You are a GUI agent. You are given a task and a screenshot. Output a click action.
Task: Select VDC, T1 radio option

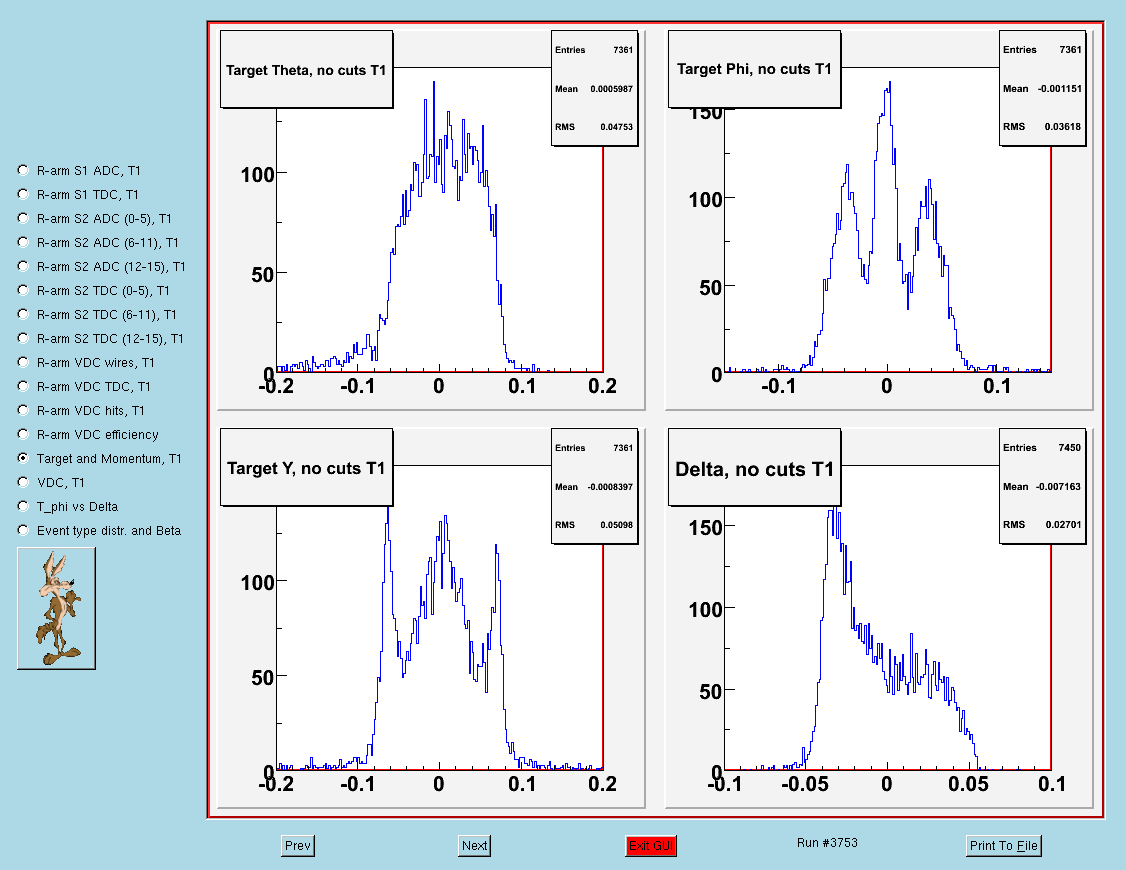[23, 482]
